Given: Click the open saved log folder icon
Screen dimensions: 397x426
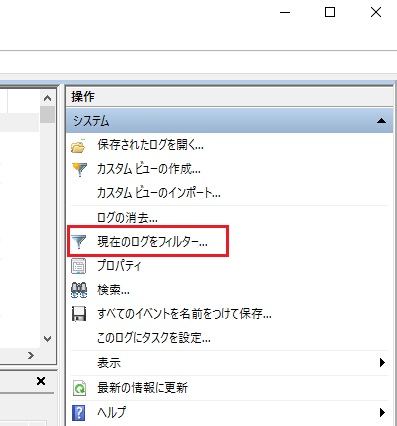Looking at the screenshot, I should click(78, 146).
